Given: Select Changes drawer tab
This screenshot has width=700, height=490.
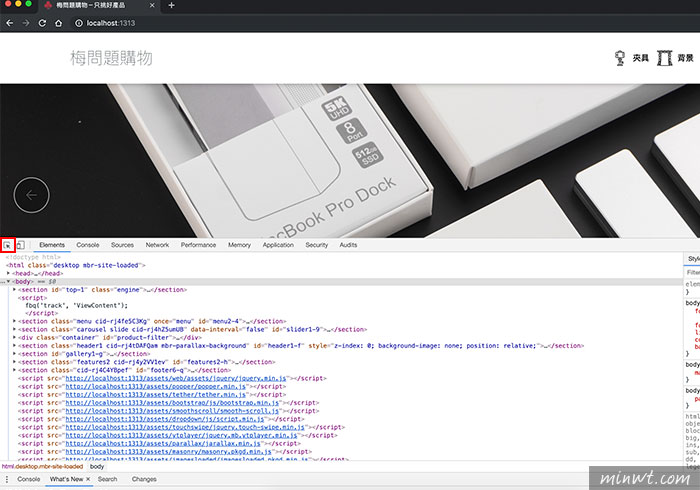Looking at the screenshot, I should [x=144, y=479].
